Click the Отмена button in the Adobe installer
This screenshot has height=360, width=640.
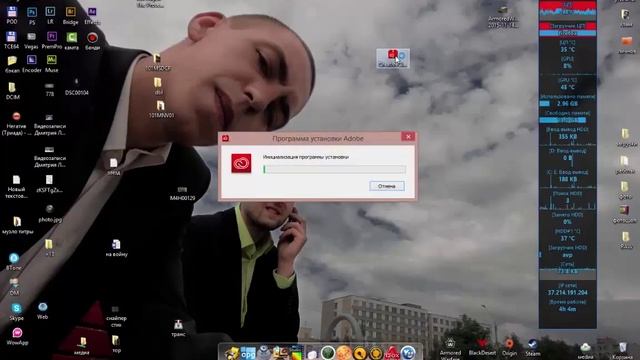[x=387, y=186]
